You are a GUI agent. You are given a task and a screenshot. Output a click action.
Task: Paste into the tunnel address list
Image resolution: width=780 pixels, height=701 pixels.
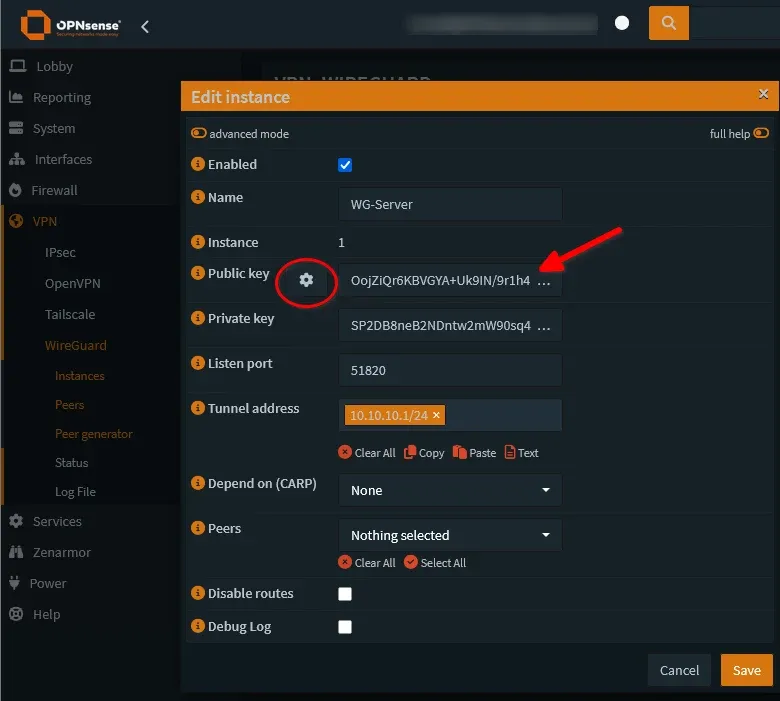pos(475,453)
